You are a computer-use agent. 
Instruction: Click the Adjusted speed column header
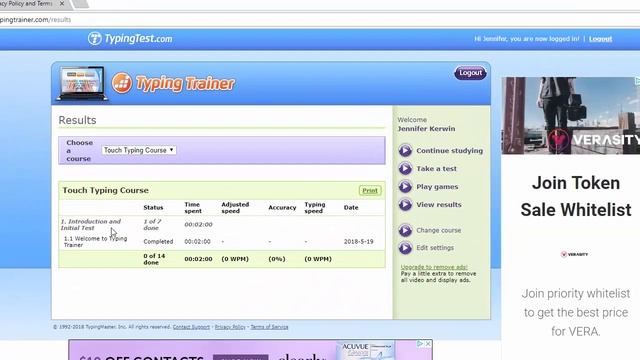(x=235, y=207)
